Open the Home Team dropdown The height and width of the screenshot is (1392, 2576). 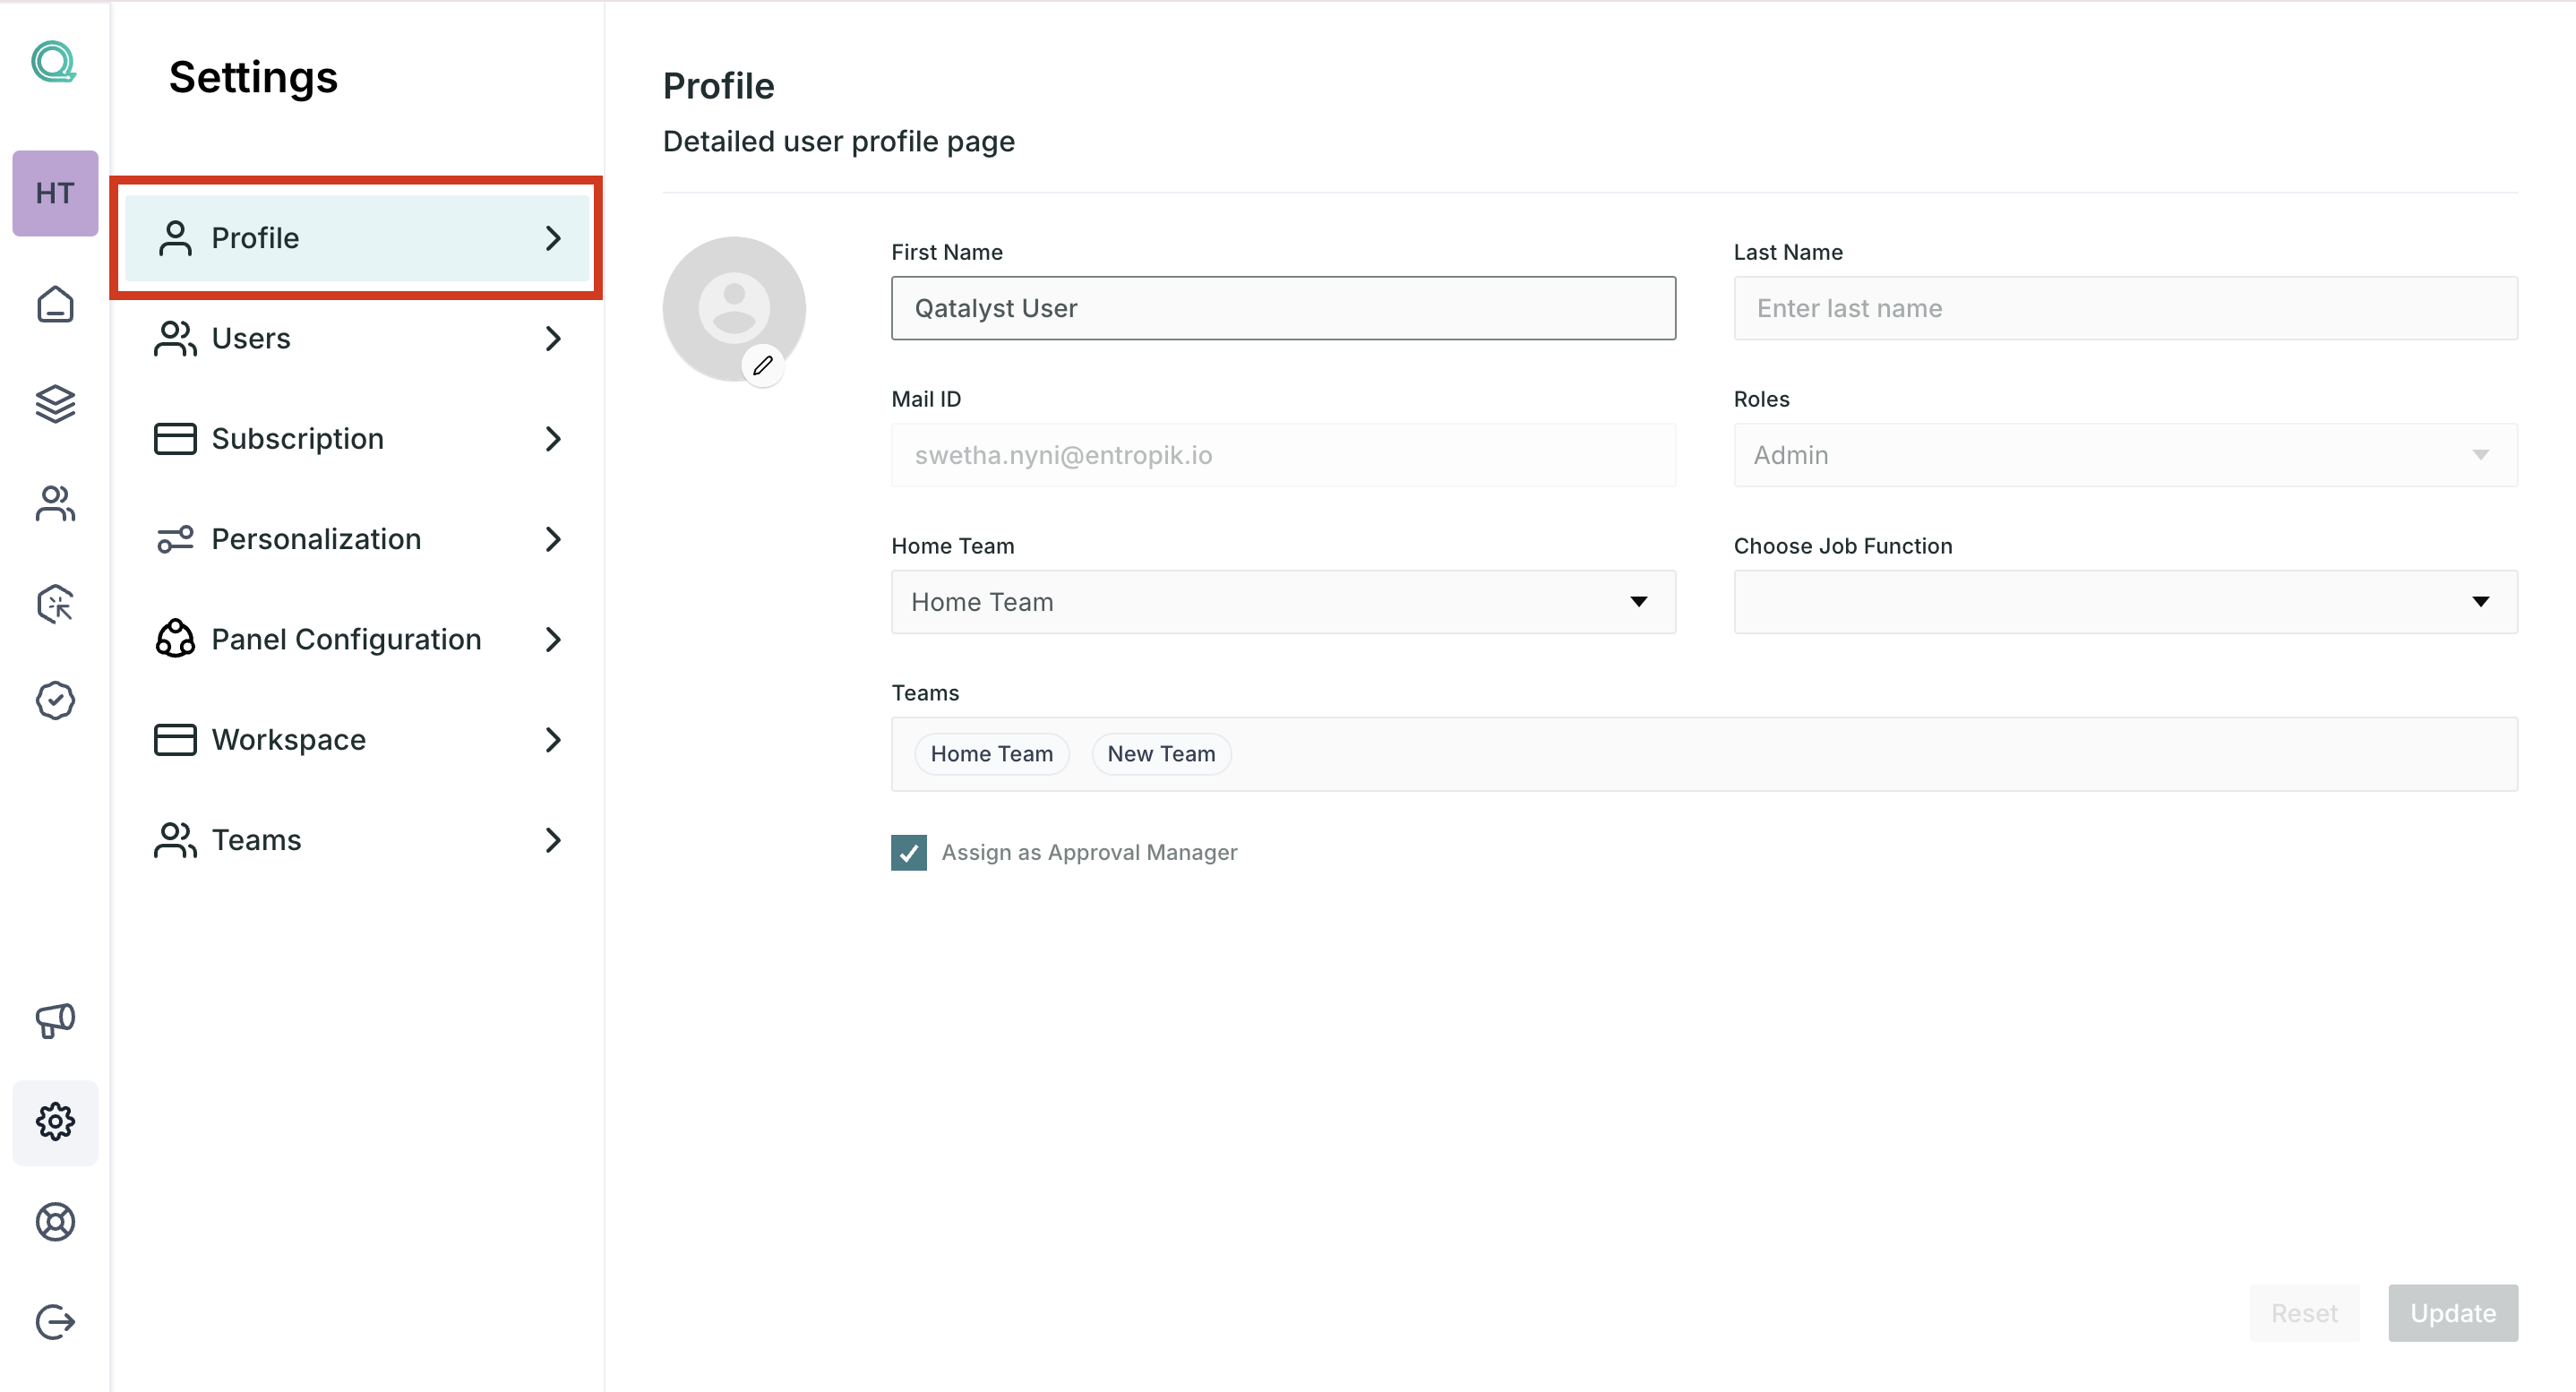coord(1283,602)
